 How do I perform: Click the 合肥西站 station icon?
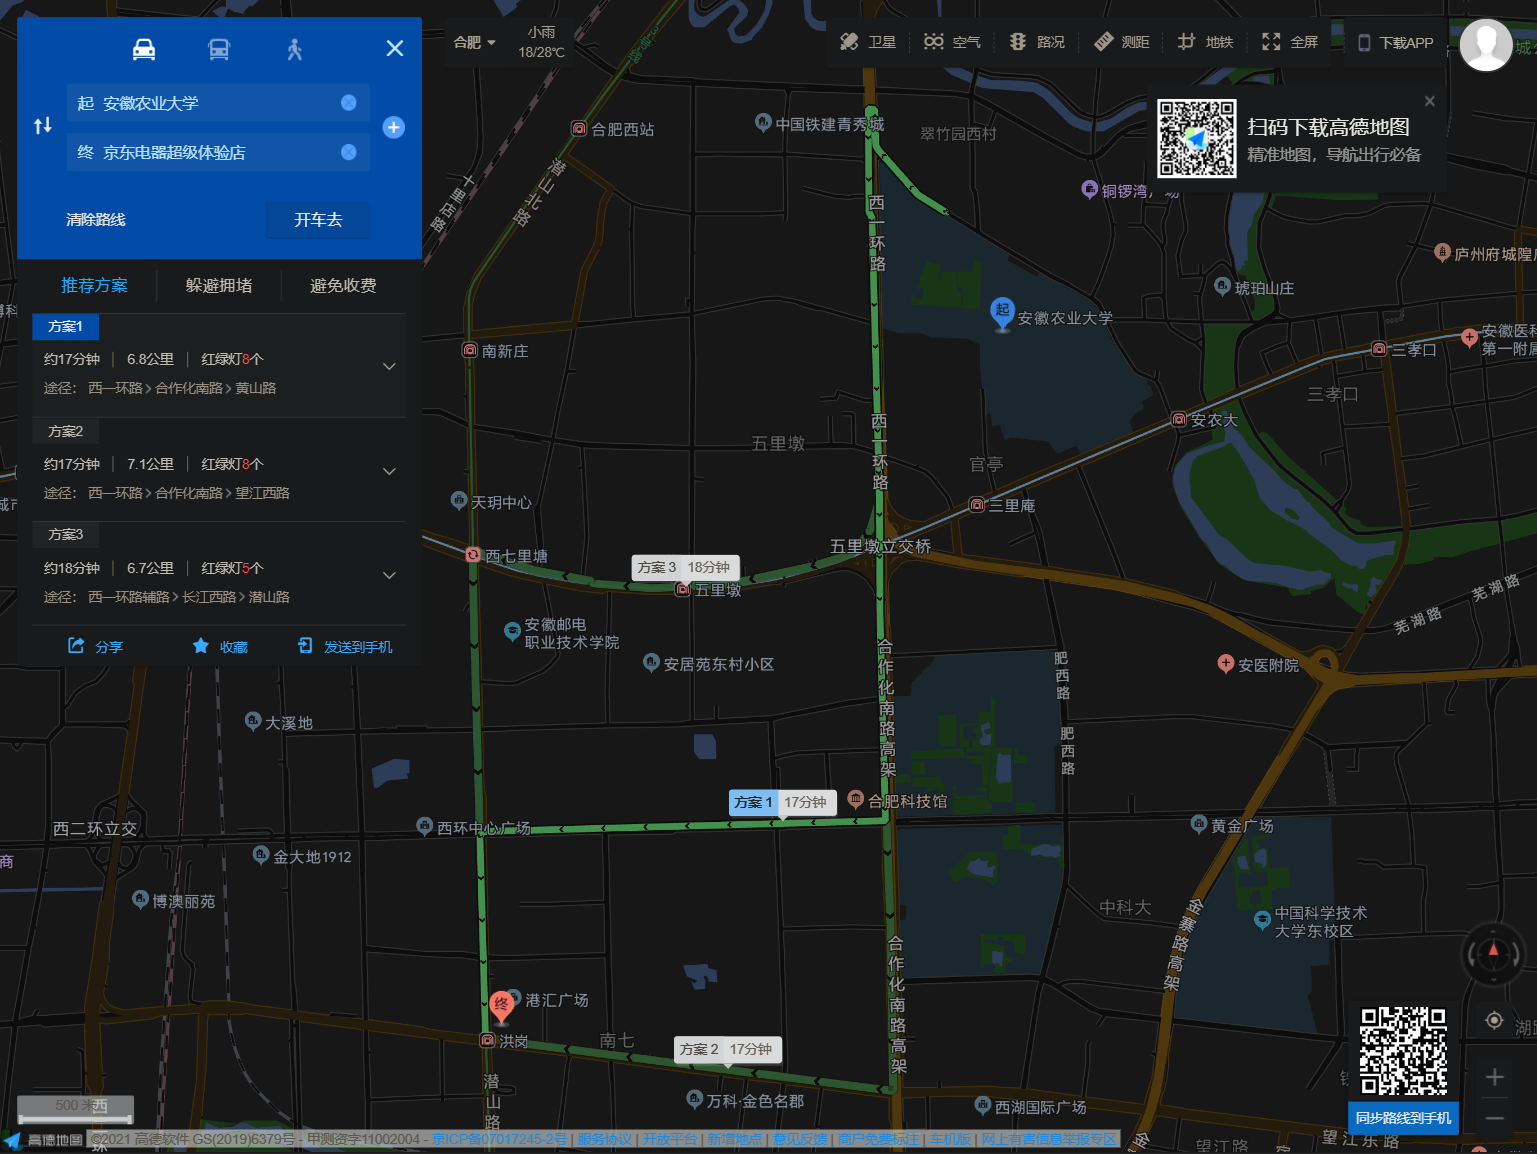[x=579, y=129]
